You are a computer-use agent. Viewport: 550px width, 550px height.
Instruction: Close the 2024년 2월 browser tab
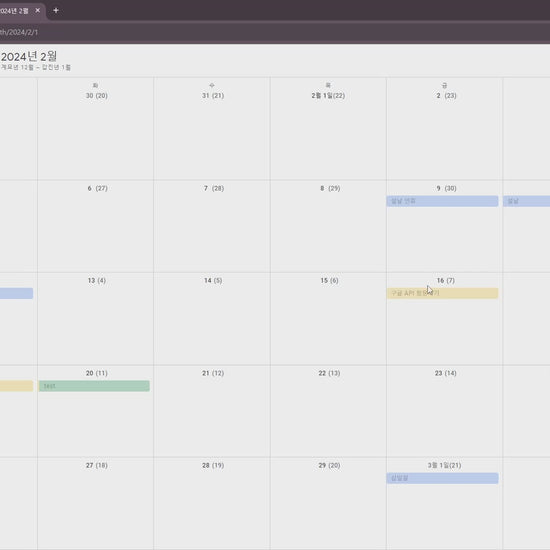click(38, 11)
